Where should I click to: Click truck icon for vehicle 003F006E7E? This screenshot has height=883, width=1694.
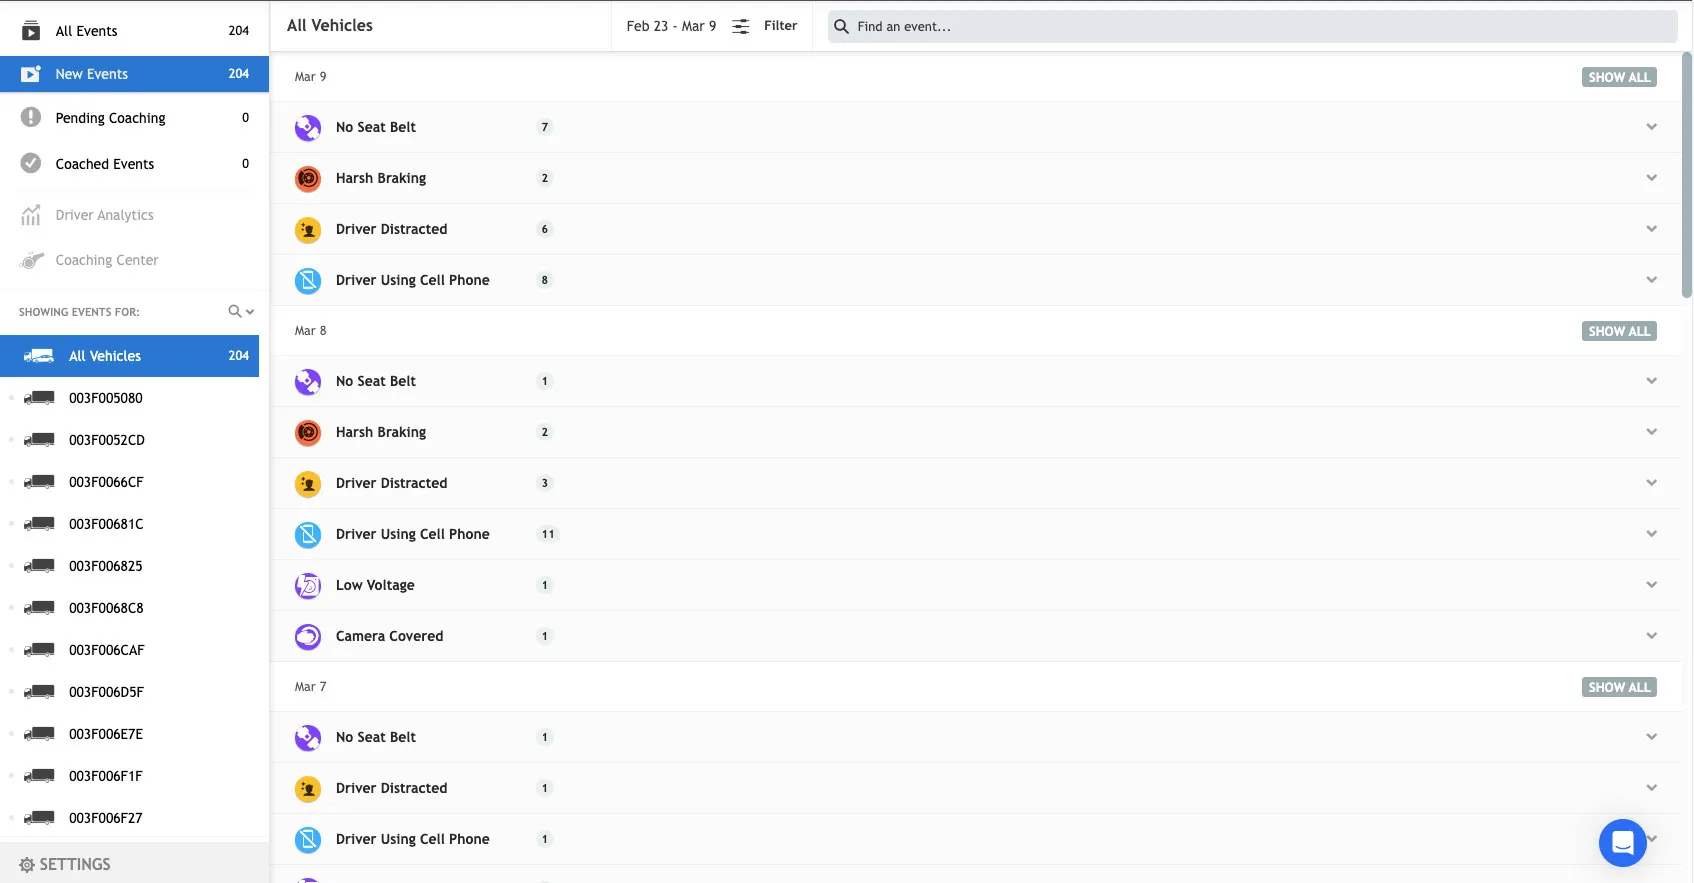pyautogui.click(x=39, y=733)
